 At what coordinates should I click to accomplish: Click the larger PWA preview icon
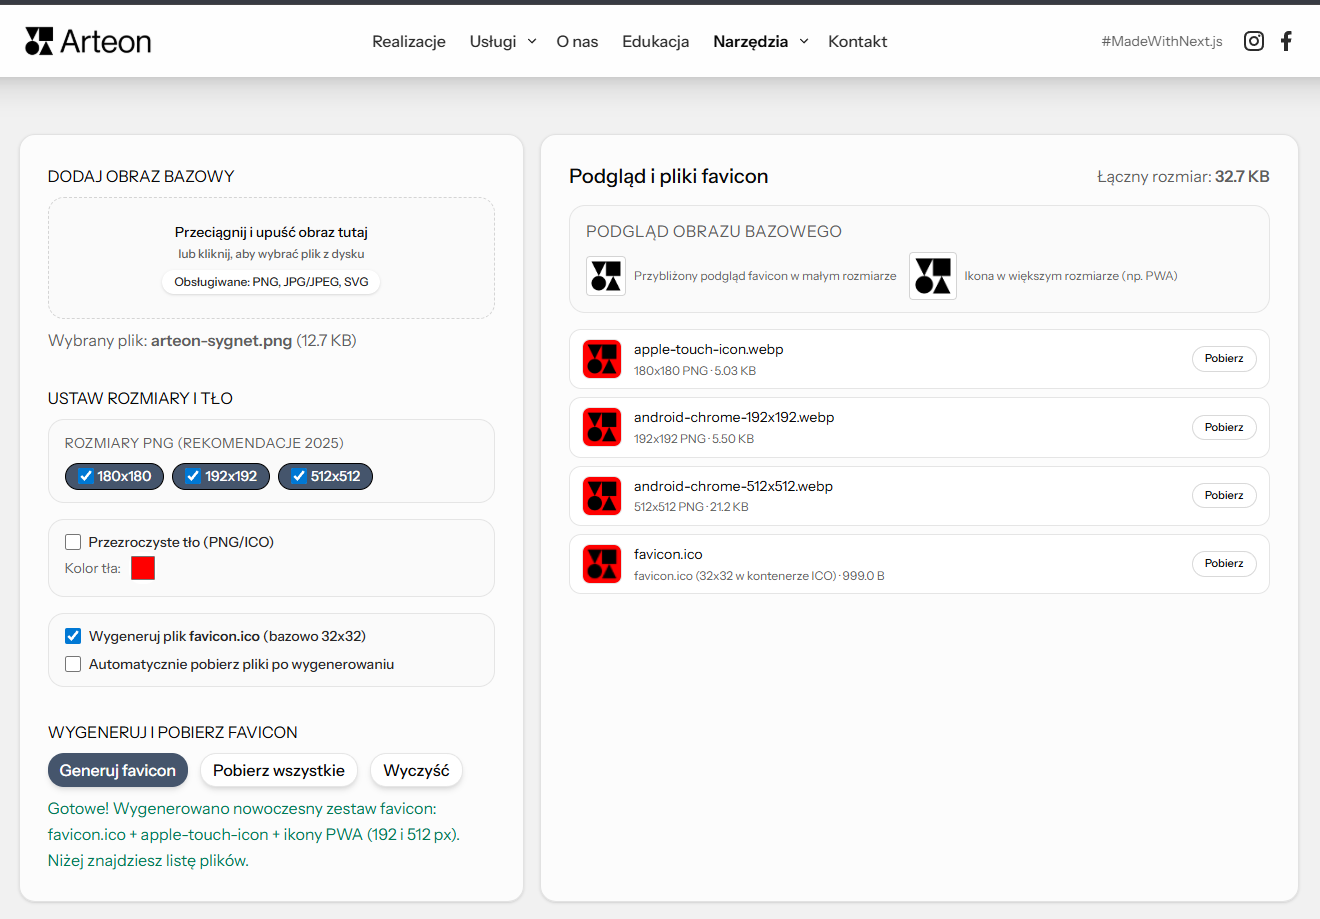(932, 276)
